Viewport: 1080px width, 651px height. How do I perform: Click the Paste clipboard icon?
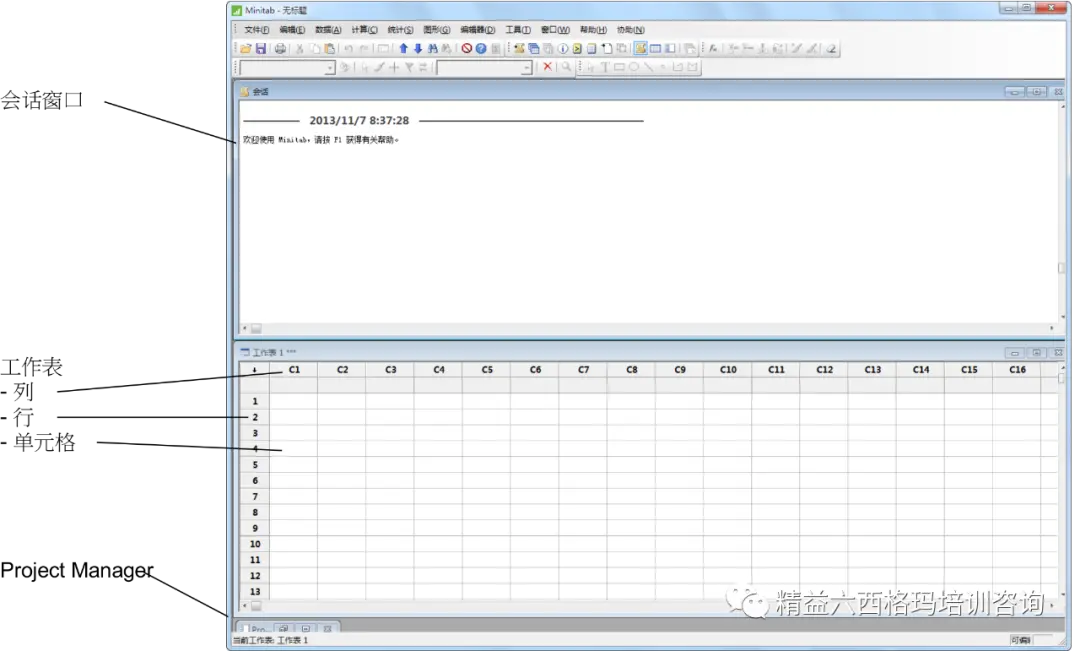(x=330, y=48)
